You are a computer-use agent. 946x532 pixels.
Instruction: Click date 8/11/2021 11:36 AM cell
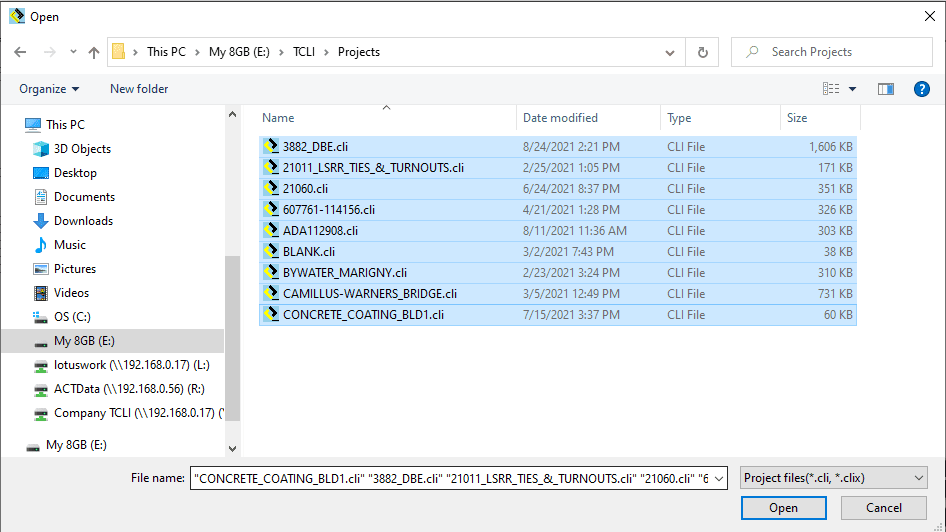(574, 231)
